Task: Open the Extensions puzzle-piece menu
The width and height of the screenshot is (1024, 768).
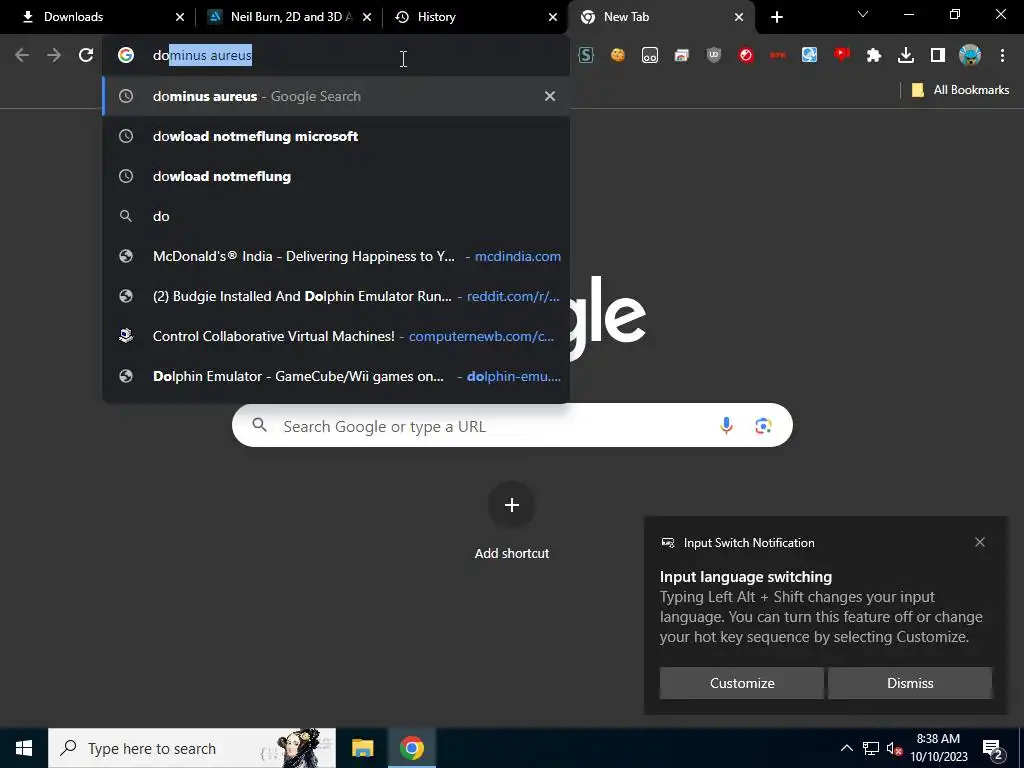Action: (x=874, y=56)
